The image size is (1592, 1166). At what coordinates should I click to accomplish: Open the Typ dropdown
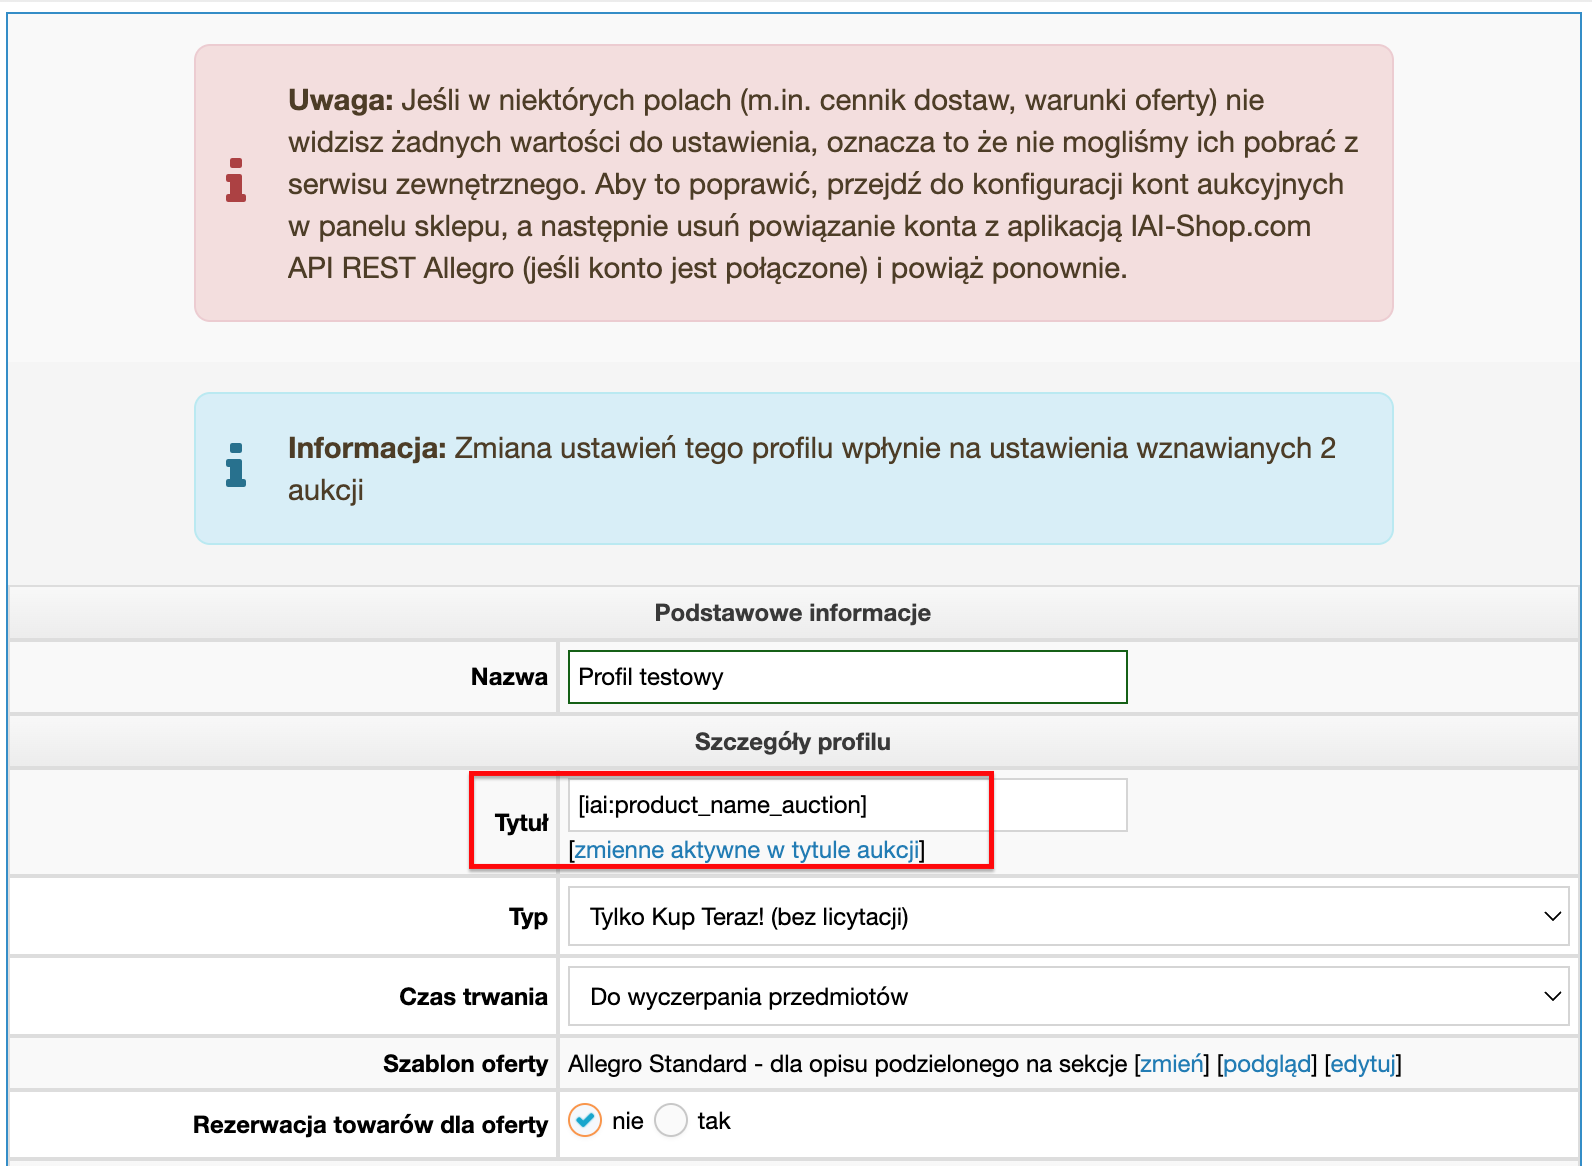pyautogui.click(x=1068, y=917)
